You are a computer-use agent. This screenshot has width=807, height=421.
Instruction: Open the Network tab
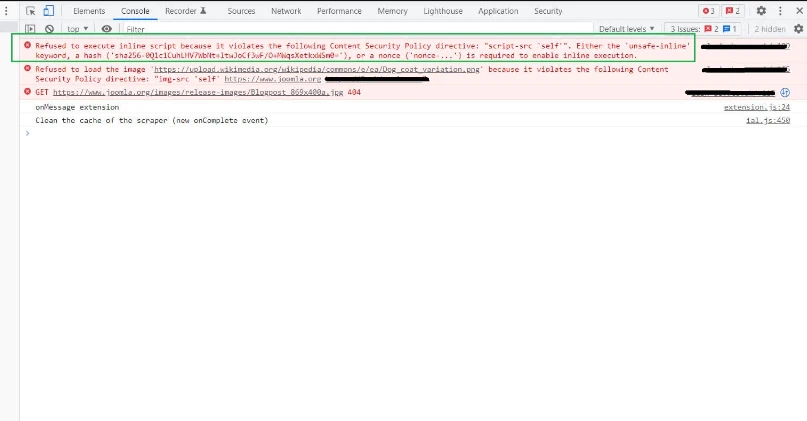tap(286, 11)
